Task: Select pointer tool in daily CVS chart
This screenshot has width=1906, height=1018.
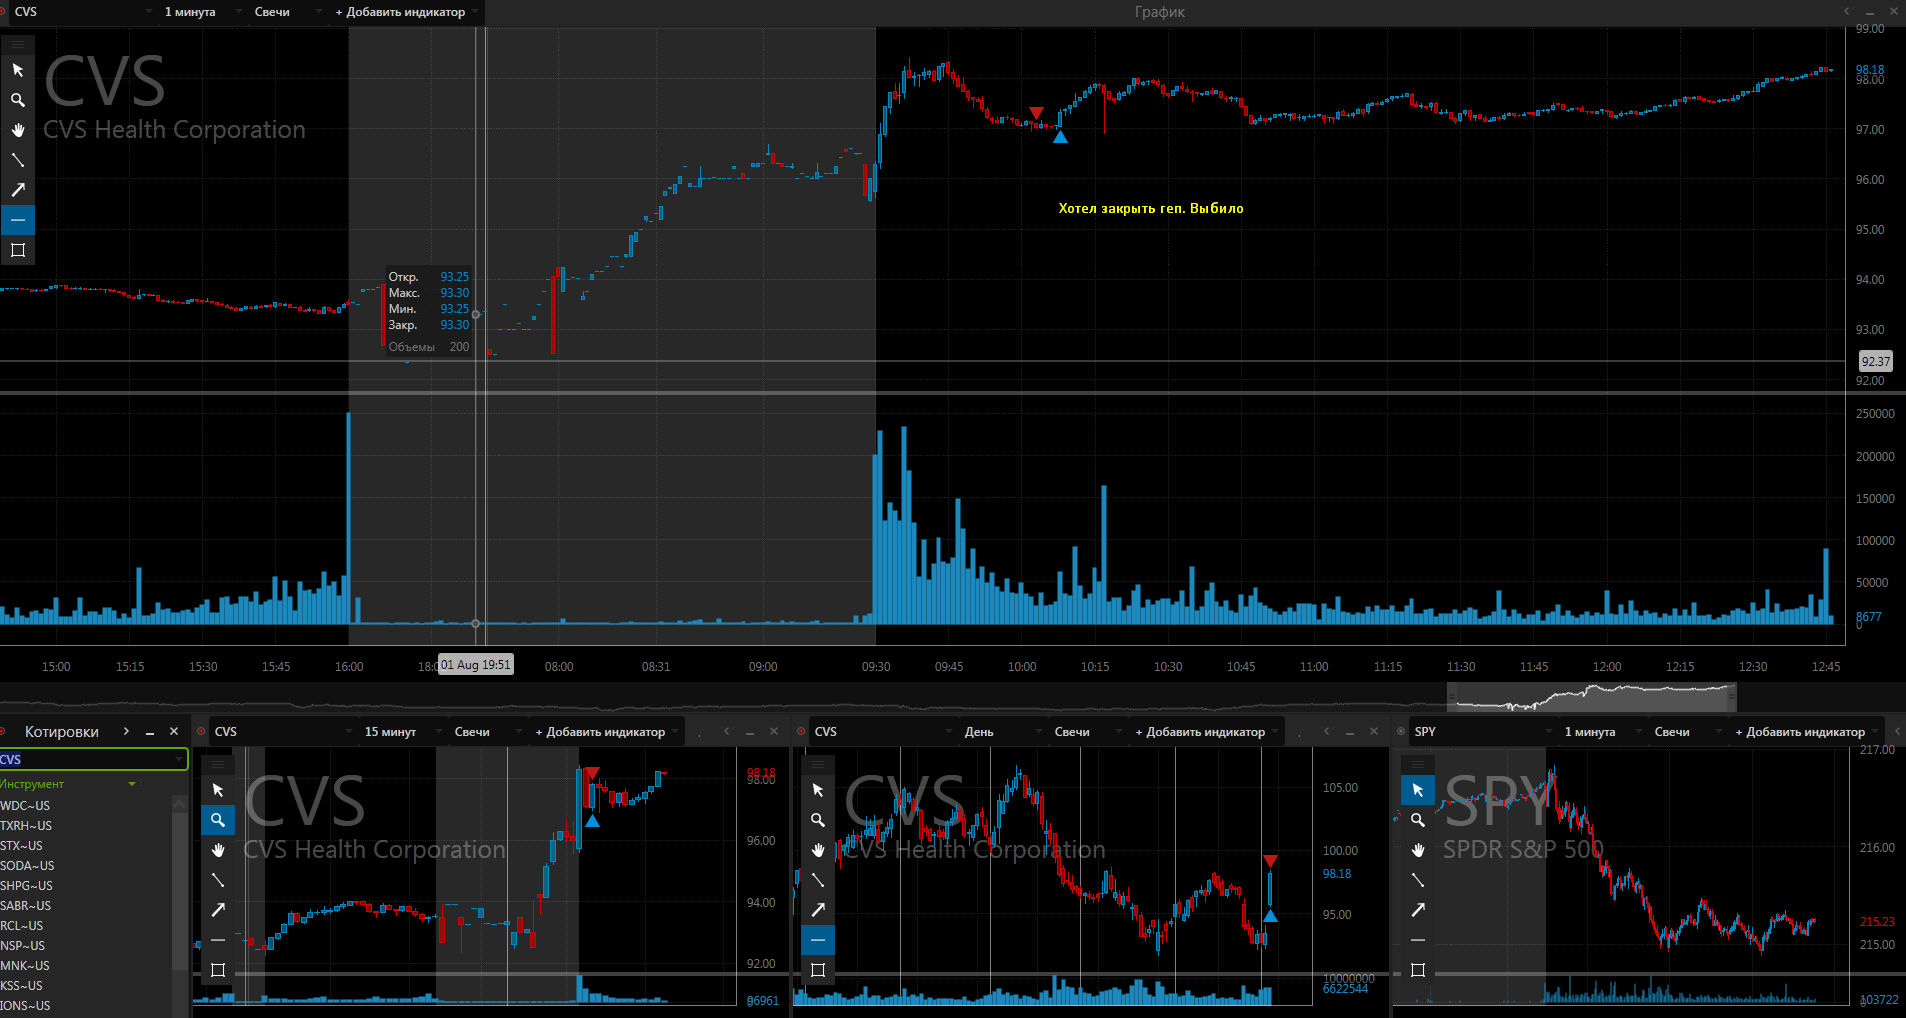Action: (818, 790)
